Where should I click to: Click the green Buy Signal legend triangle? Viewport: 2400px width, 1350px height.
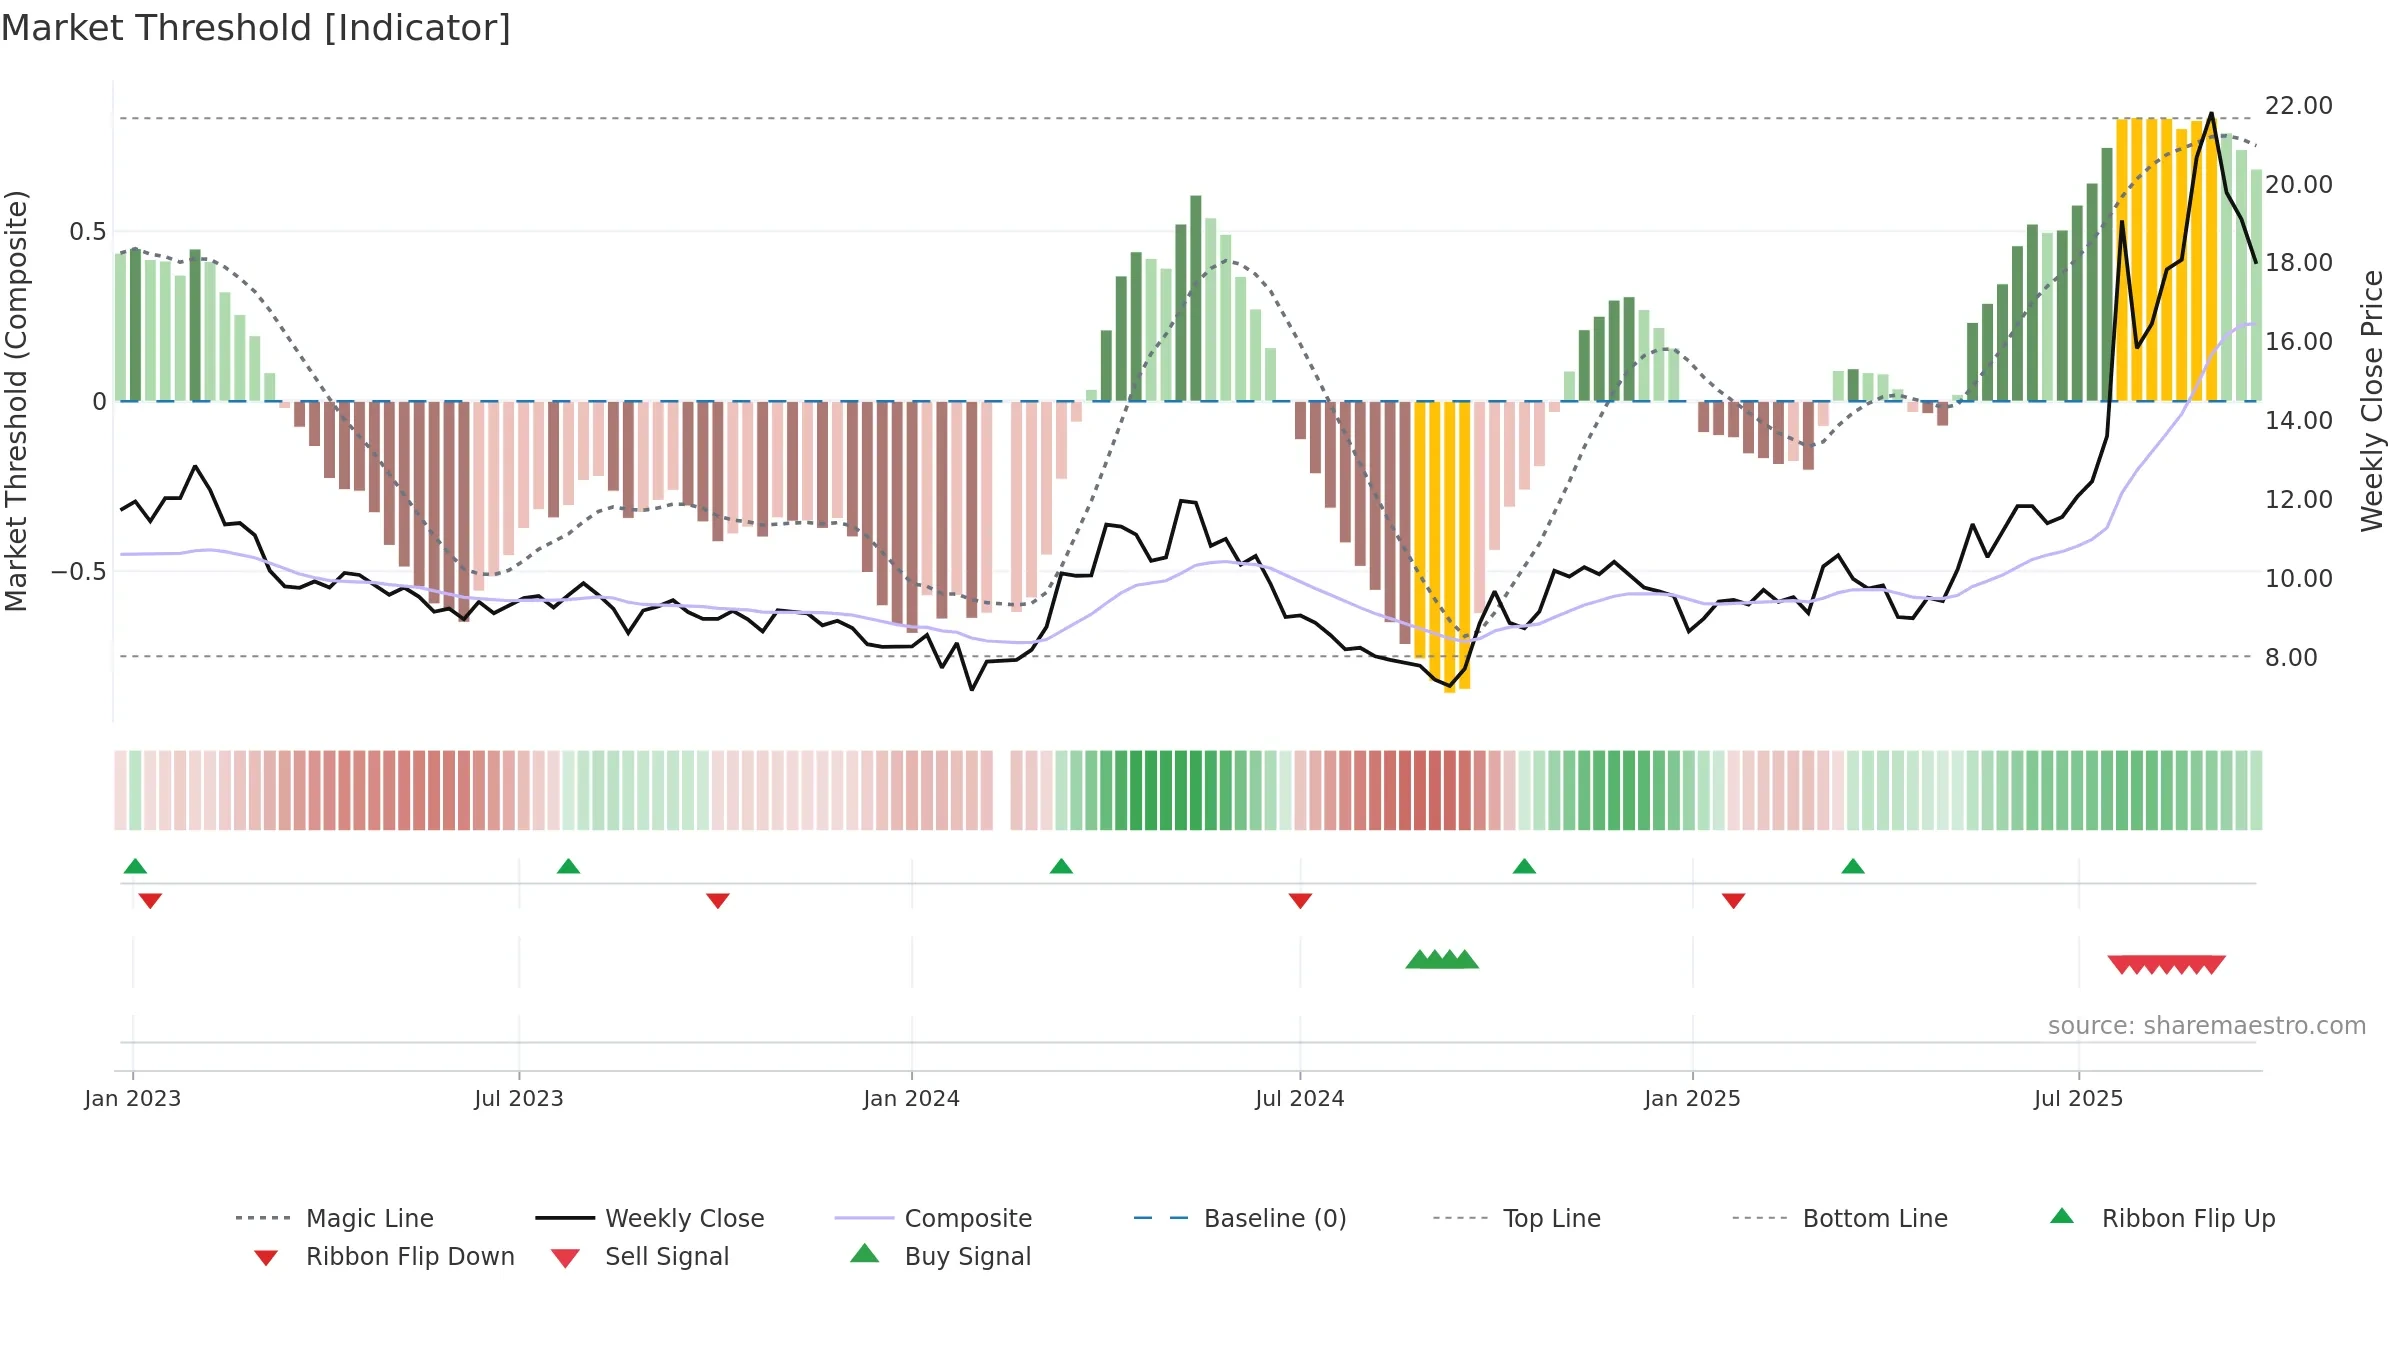[865, 1253]
